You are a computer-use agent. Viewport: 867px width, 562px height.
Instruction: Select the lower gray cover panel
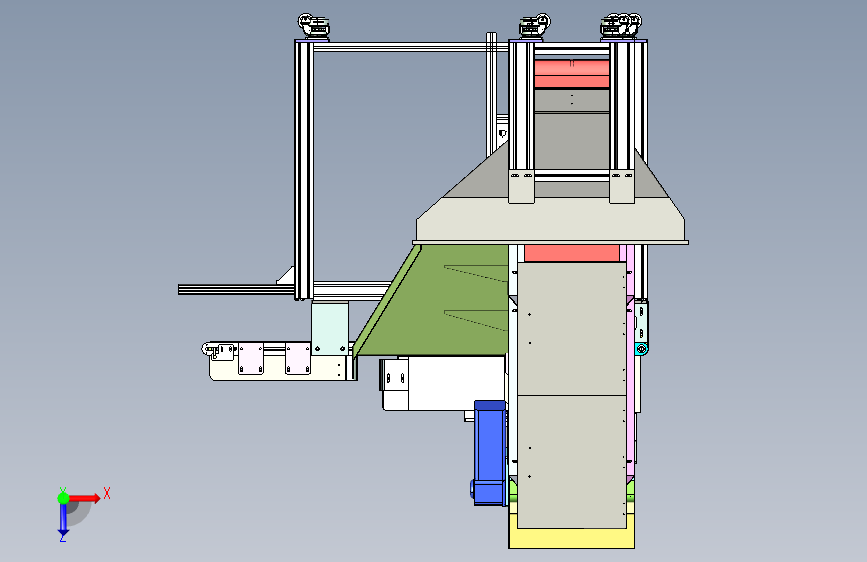coord(572,462)
